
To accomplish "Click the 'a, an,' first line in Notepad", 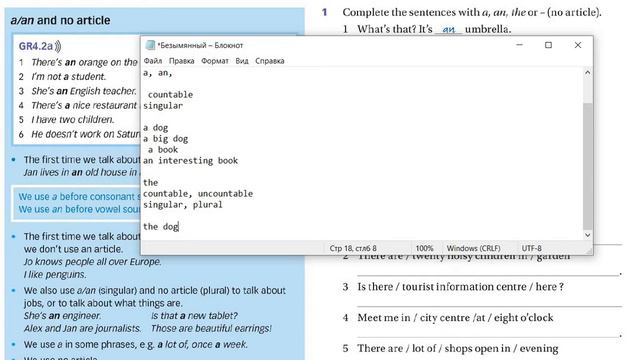I will point(158,73).
